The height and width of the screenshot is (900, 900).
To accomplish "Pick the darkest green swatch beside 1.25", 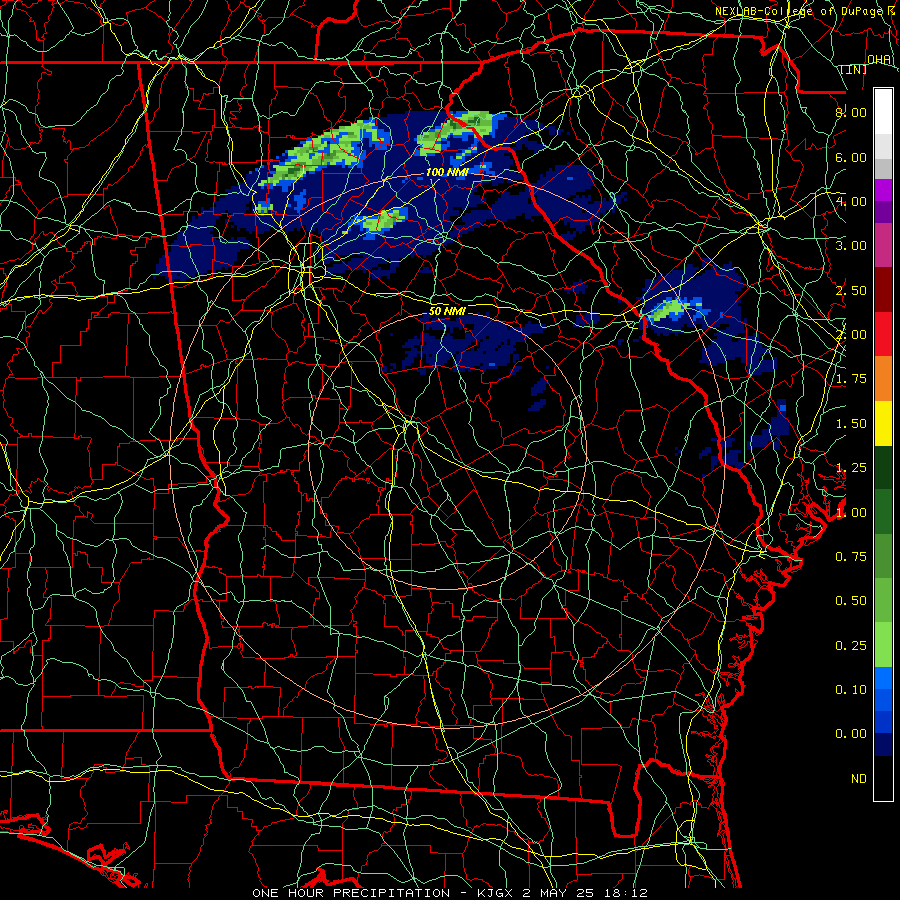I will pyautogui.click(x=883, y=467).
